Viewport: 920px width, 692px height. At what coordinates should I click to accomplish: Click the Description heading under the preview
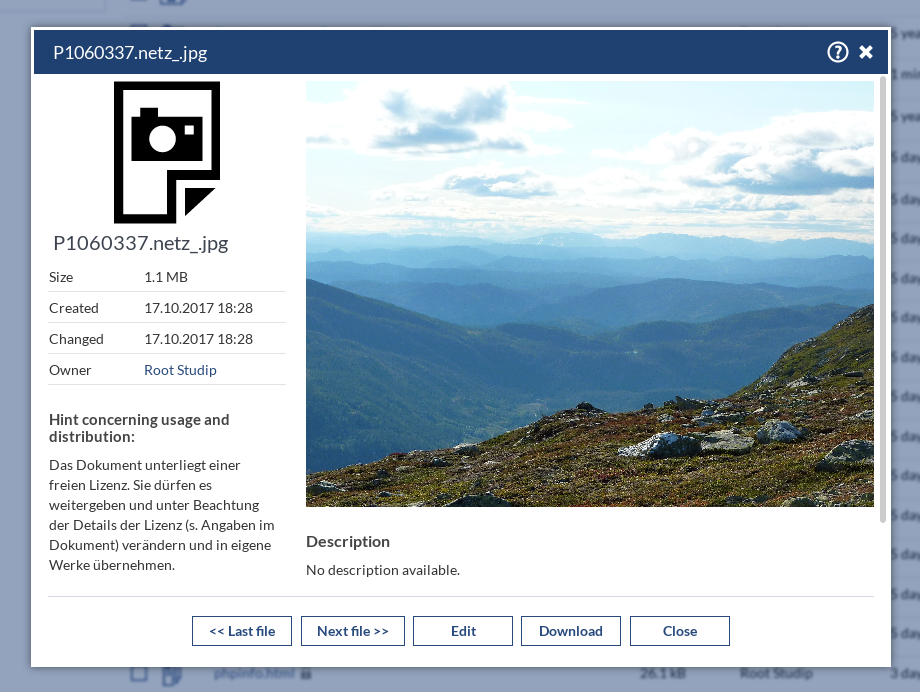tap(348, 541)
